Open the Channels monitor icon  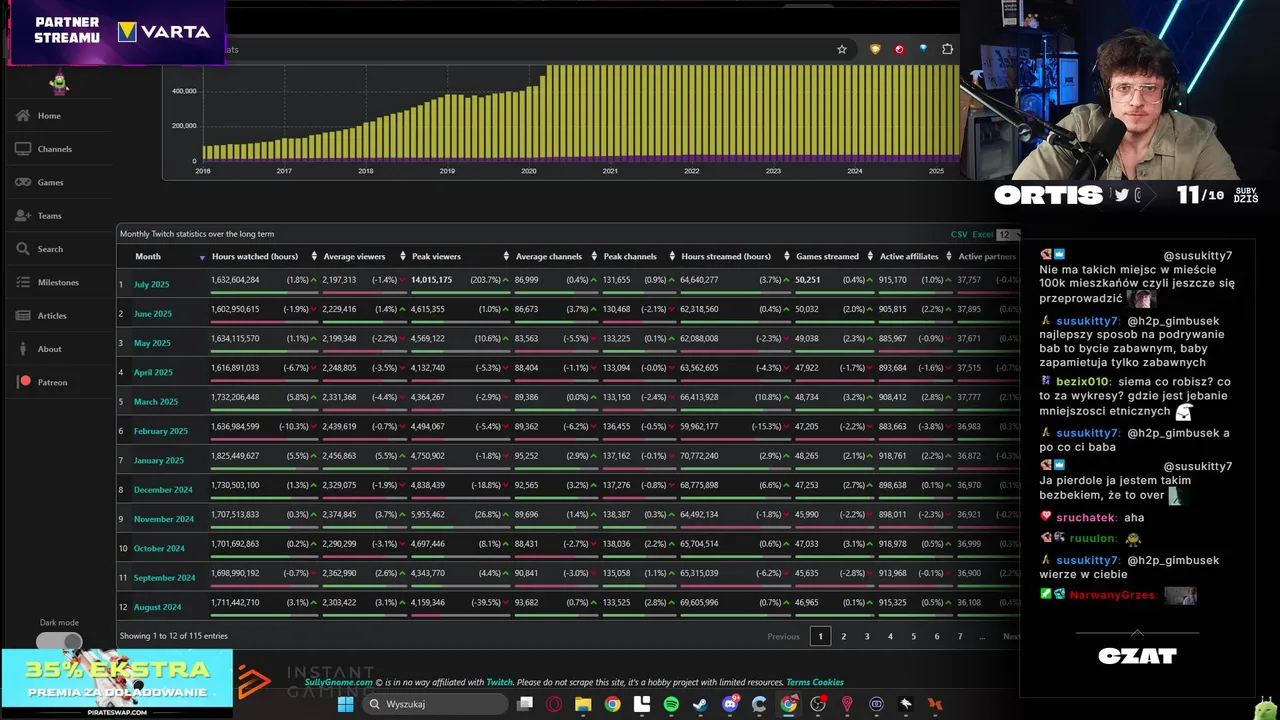22,148
